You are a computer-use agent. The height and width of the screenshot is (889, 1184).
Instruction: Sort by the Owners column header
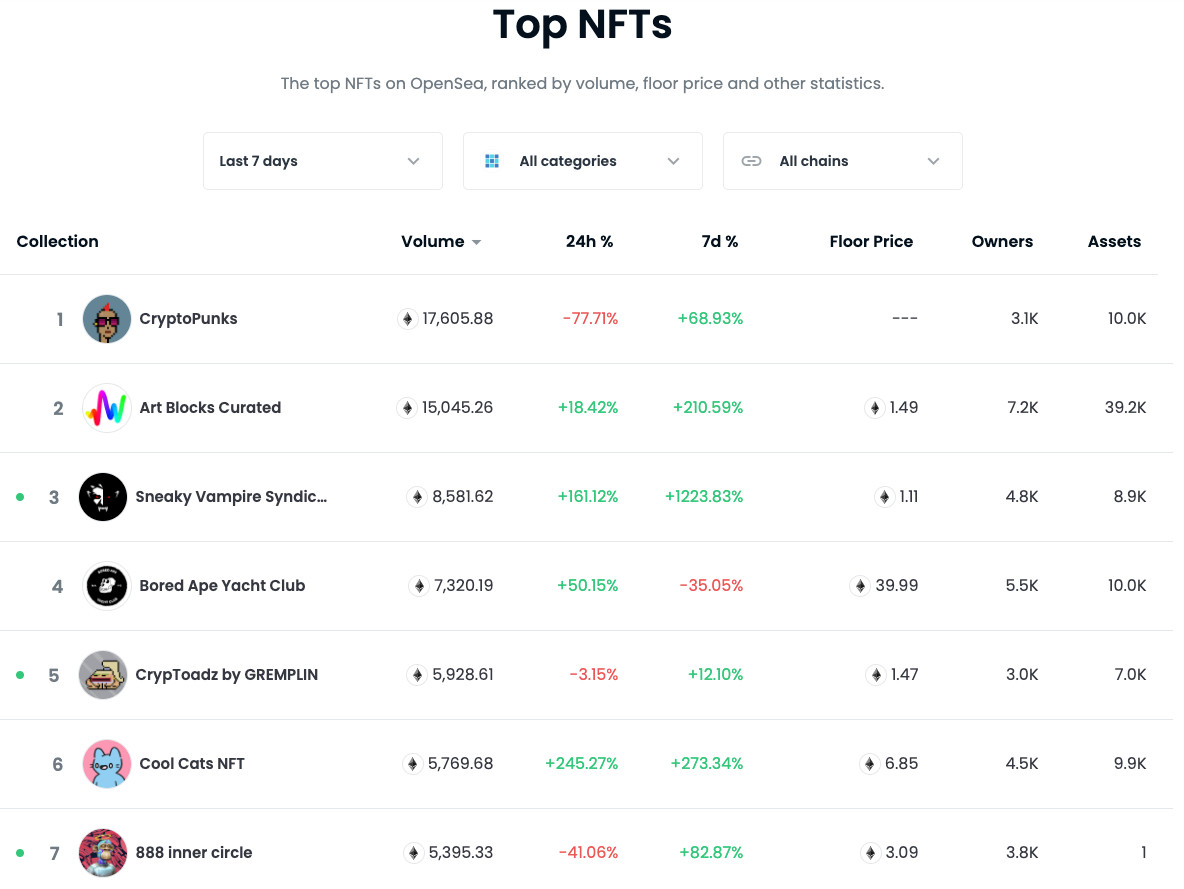coord(1002,242)
